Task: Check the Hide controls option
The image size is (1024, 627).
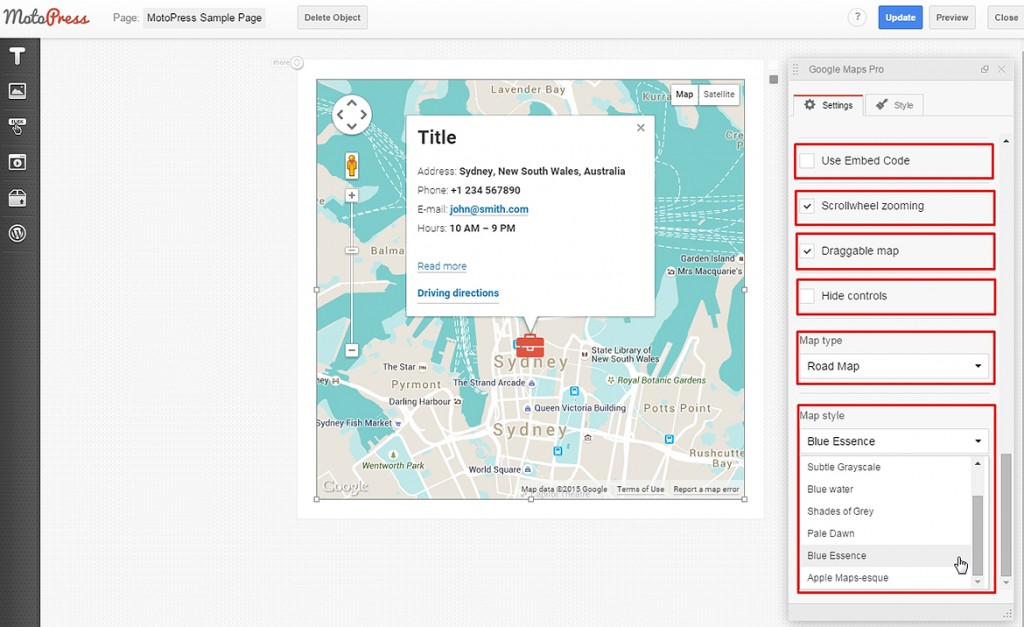Action: click(807, 296)
